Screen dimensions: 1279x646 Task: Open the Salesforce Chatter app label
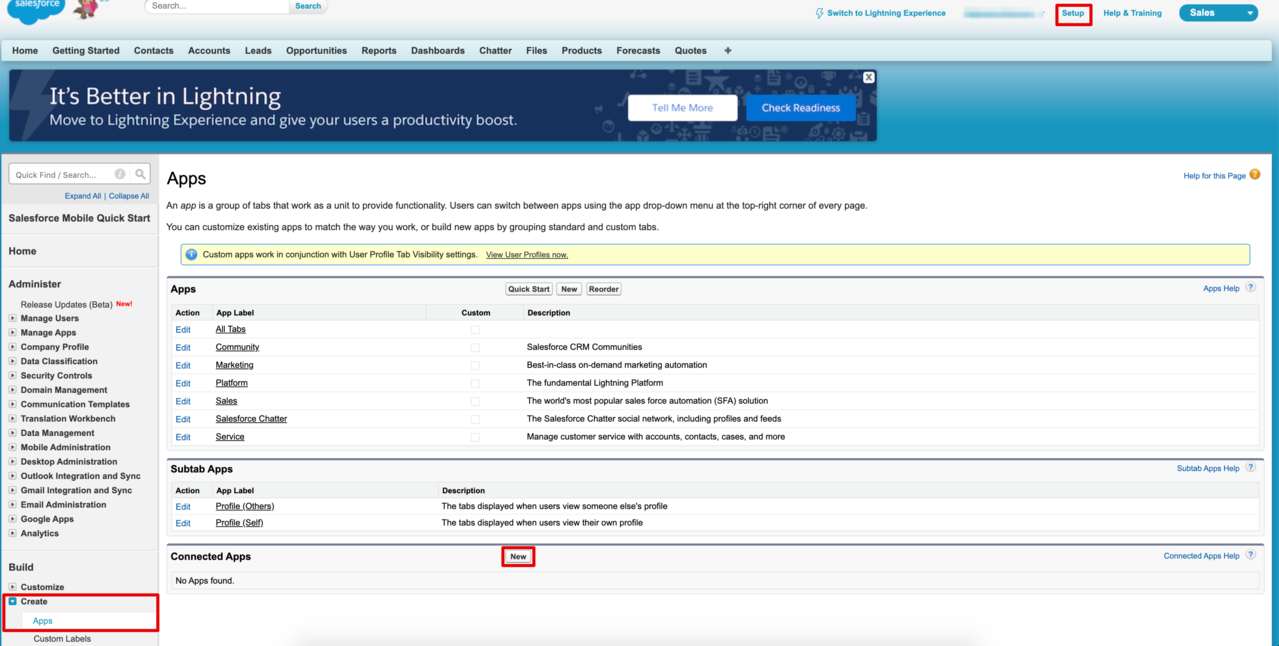click(x=251, y=419)
